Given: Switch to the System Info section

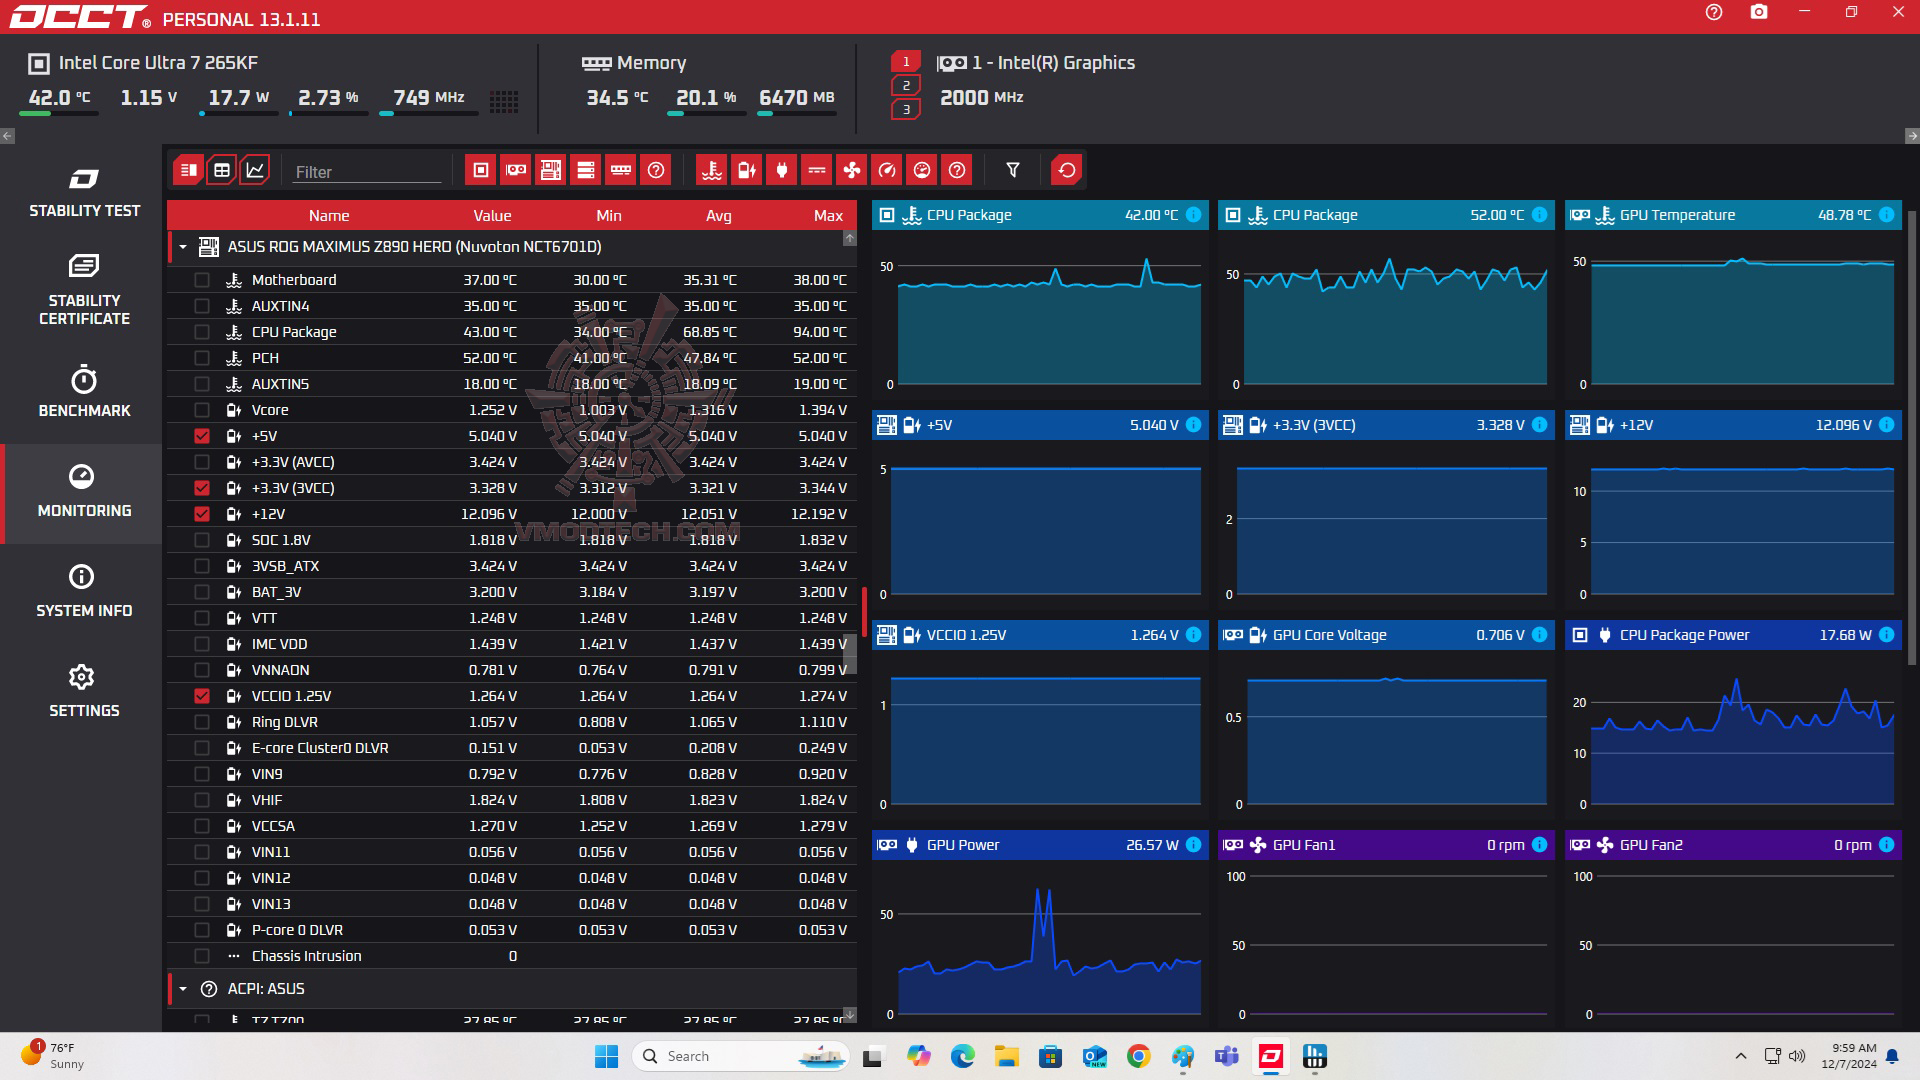Looking at the screenshot, I should (84, 591).
